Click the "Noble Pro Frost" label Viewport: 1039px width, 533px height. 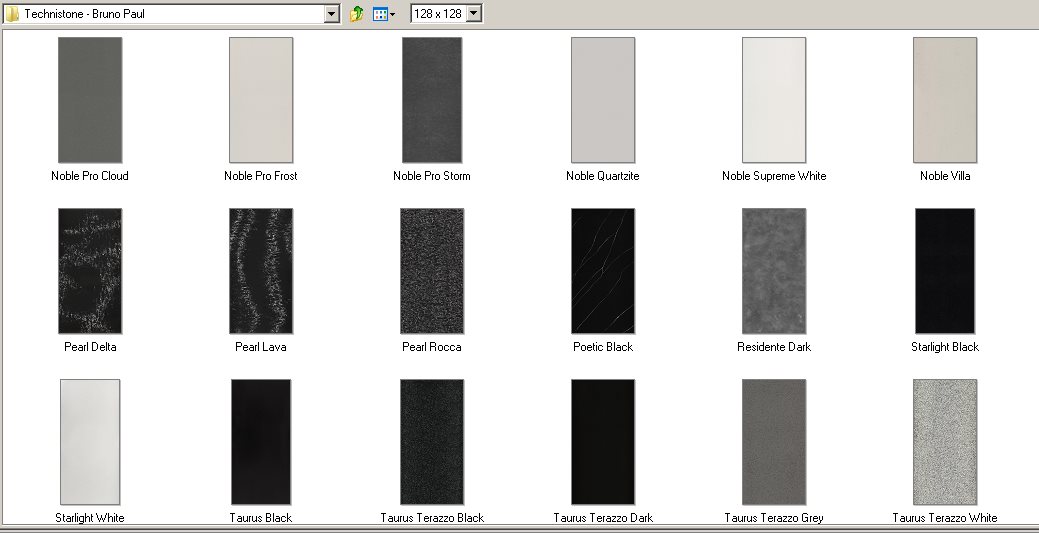261,176
